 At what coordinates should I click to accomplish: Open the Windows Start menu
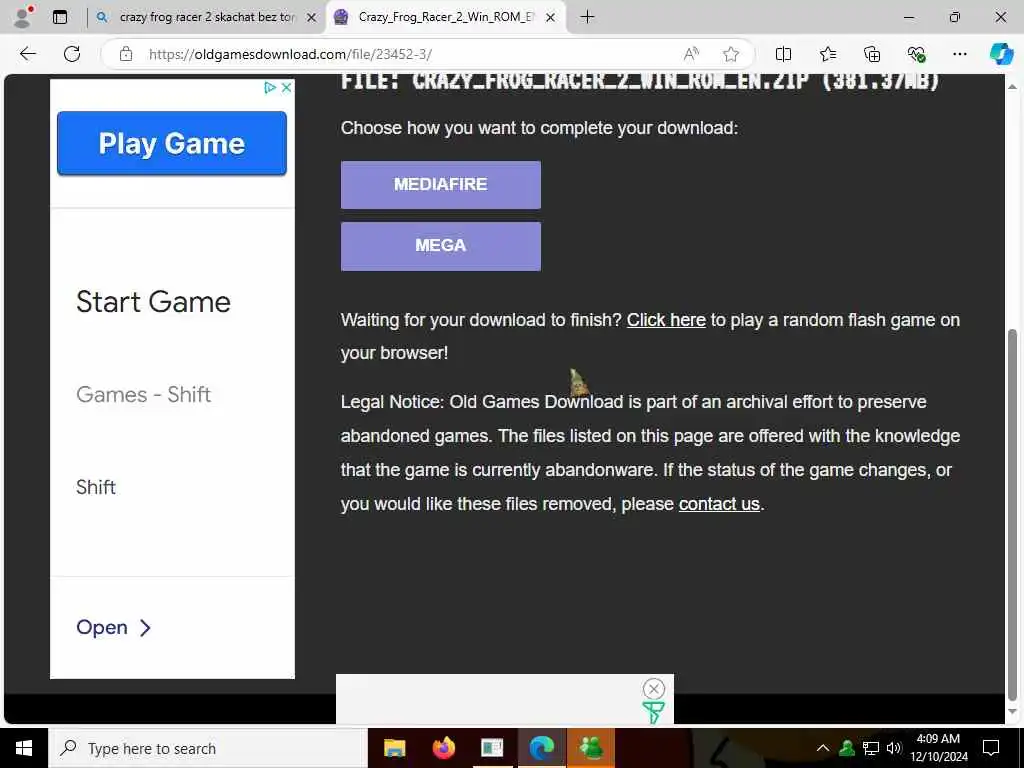point(24,748)
